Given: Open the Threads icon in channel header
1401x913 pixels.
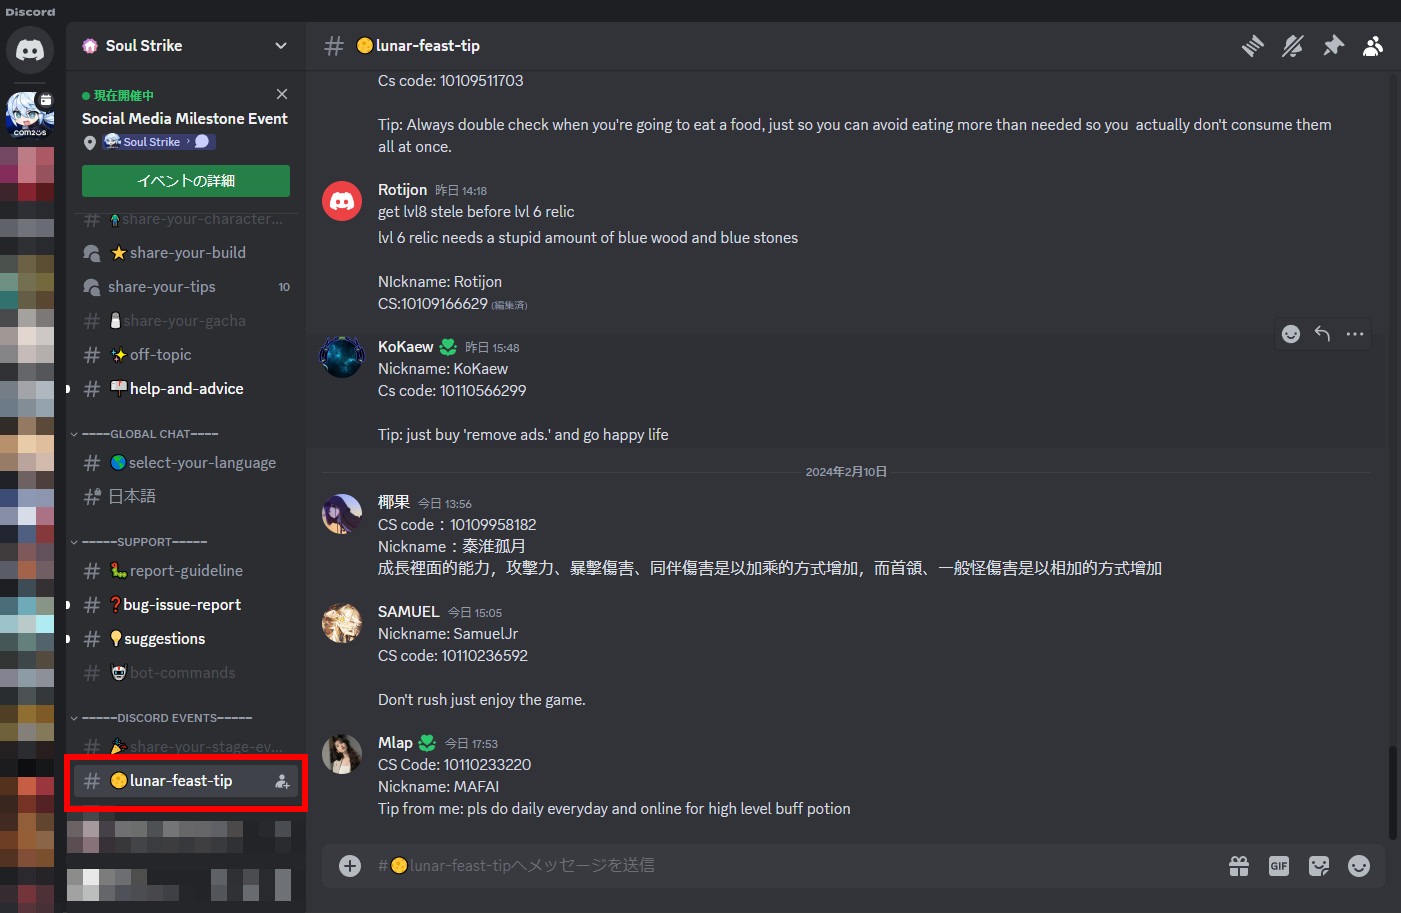Looking at the screenshot, I should [1252, 46].
